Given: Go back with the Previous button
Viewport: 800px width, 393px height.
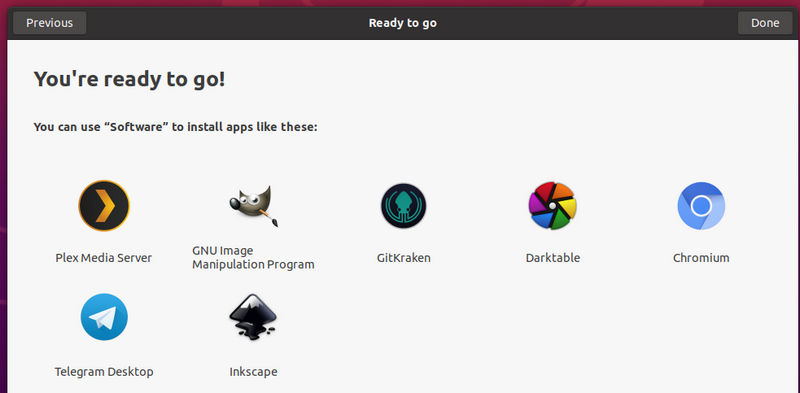Looking at the screenshot, I should coord(49,23).
